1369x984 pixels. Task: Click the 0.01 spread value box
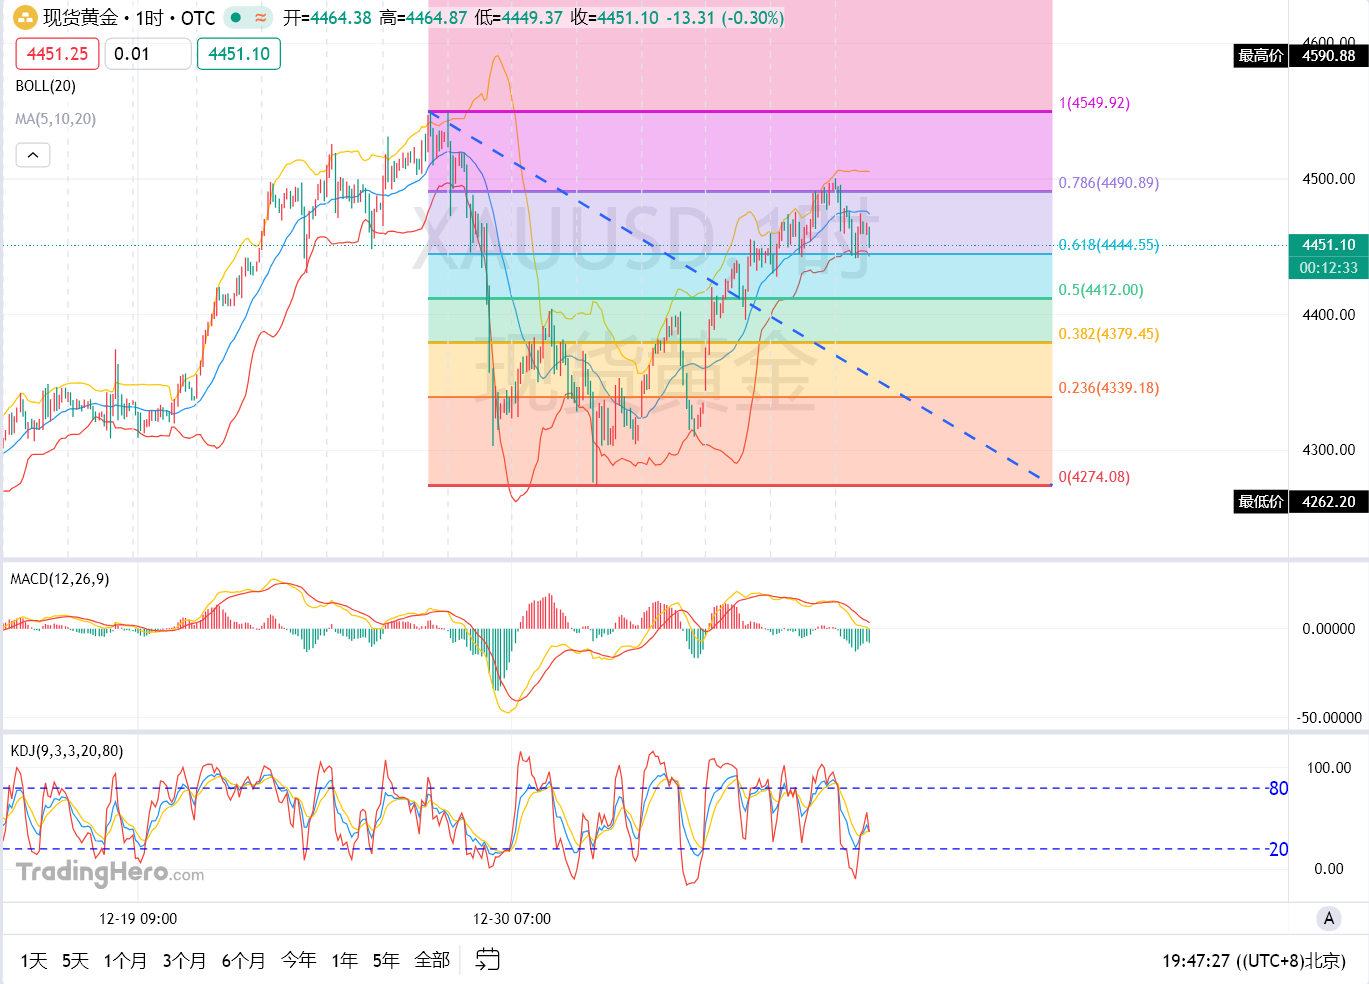coord(148,54)
